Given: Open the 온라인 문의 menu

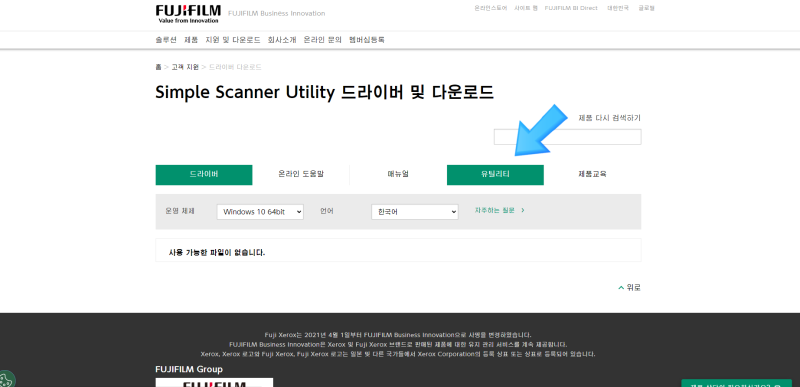Looking at the screenshot, I should [x=322, y=40].
